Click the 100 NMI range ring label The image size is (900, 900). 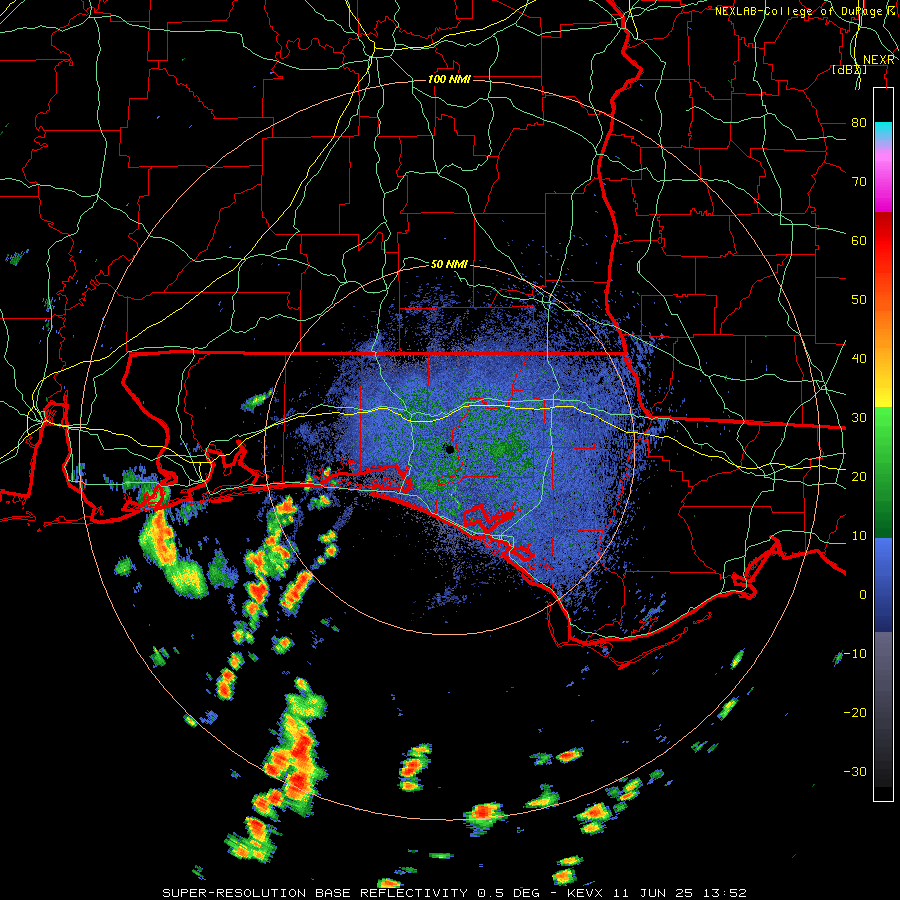pyautogui.click(x=449, y=79)
